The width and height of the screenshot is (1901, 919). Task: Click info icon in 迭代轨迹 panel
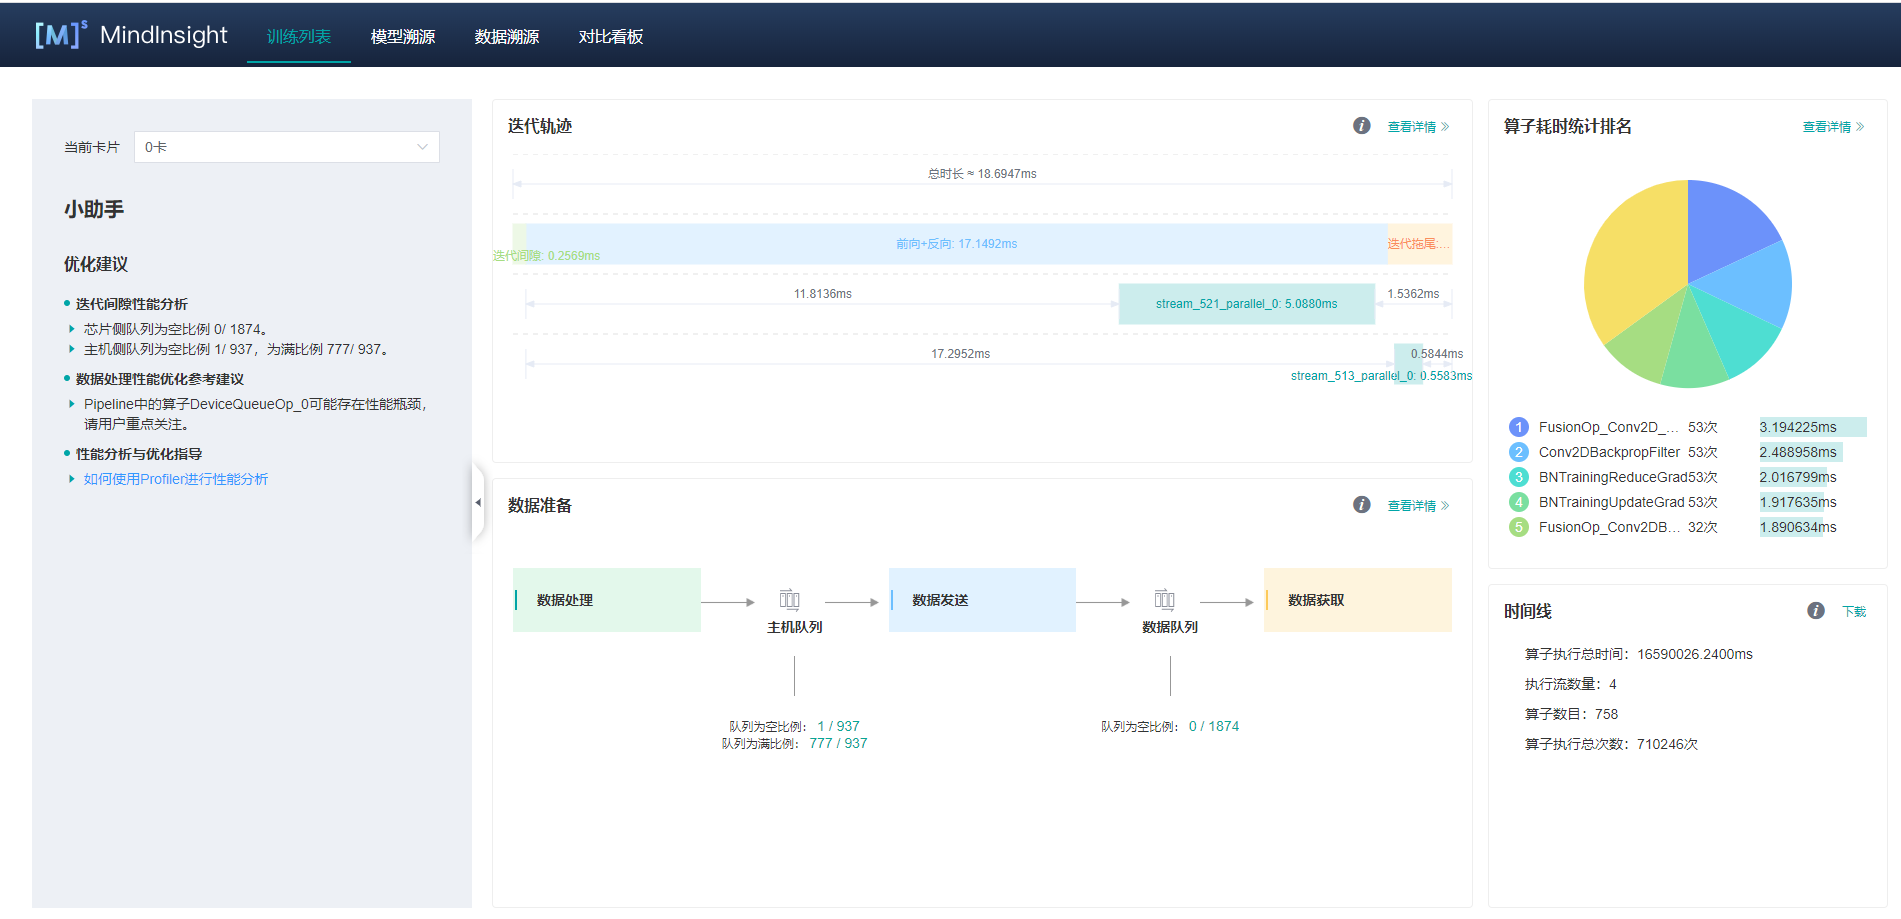(1361, 126)
